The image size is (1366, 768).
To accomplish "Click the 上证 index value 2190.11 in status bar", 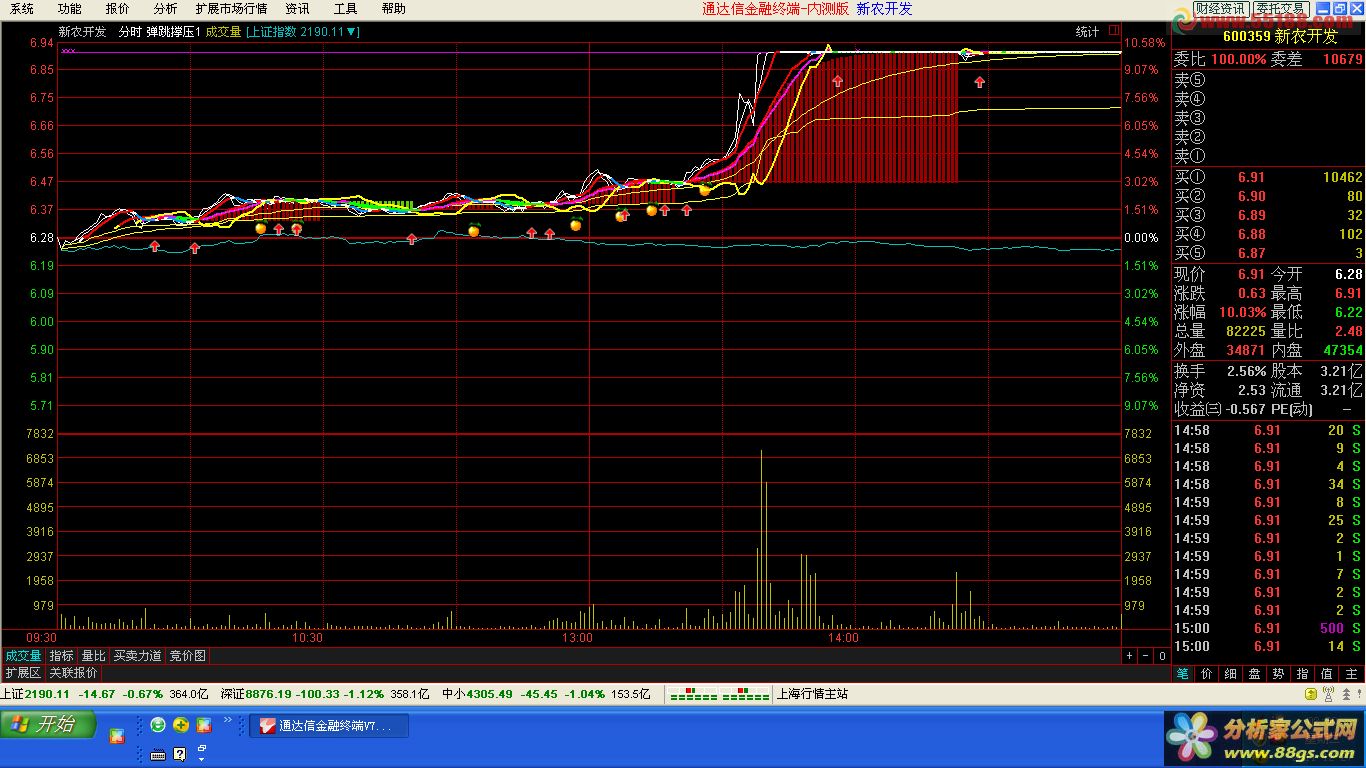I will coord(47,694).
